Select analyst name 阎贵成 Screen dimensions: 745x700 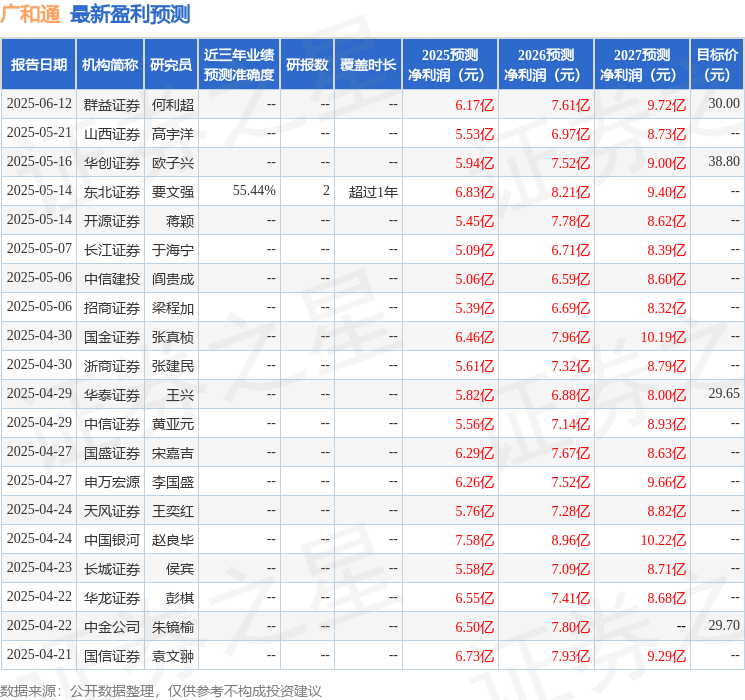point(173,278)
